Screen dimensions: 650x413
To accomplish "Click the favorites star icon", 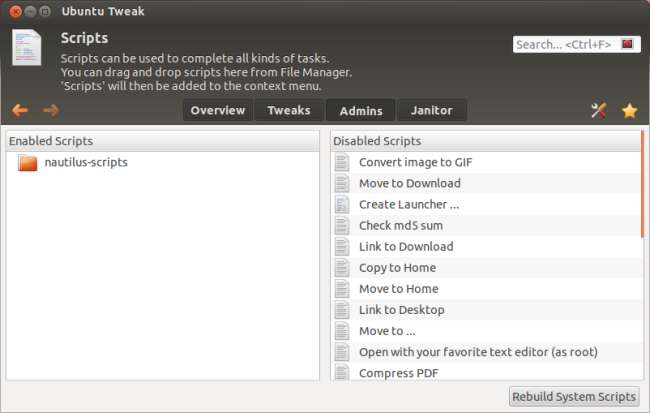I will [629, 110].
